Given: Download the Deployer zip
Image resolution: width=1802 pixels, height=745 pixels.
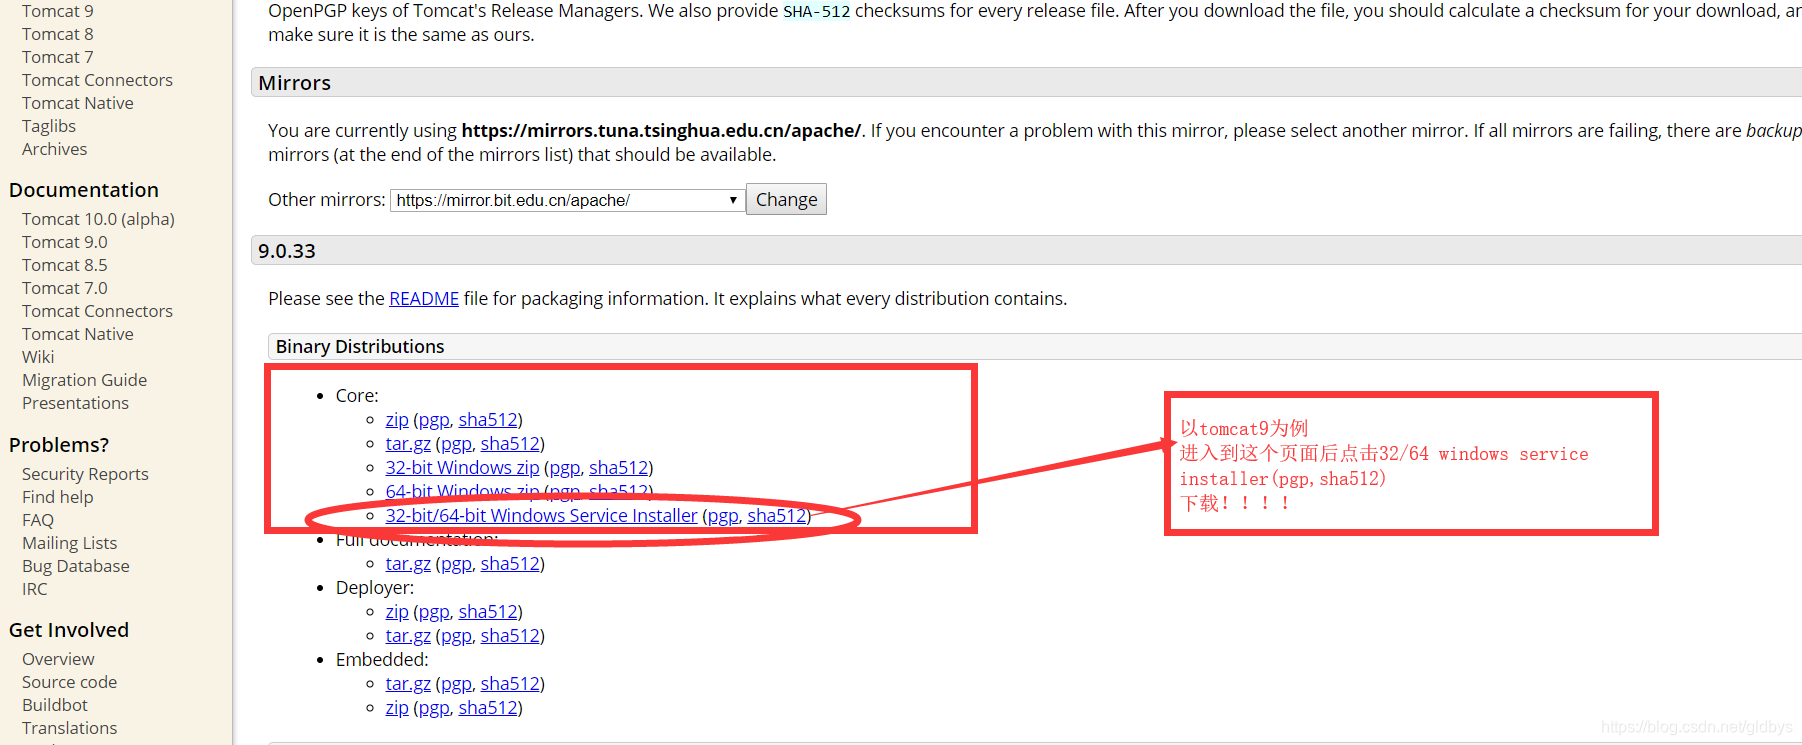Looking at the screenshot, I should [x=397, y=612].
